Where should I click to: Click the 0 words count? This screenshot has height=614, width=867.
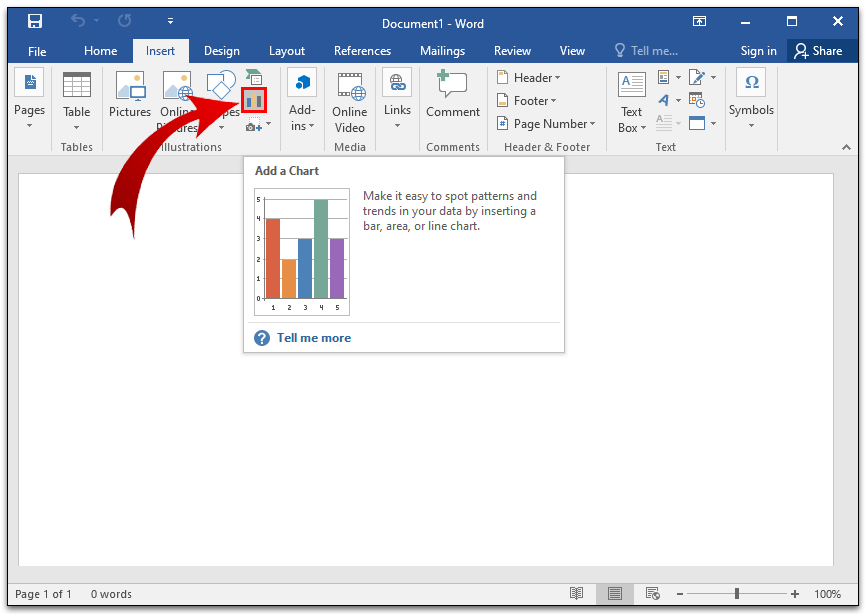coord(111,594)
